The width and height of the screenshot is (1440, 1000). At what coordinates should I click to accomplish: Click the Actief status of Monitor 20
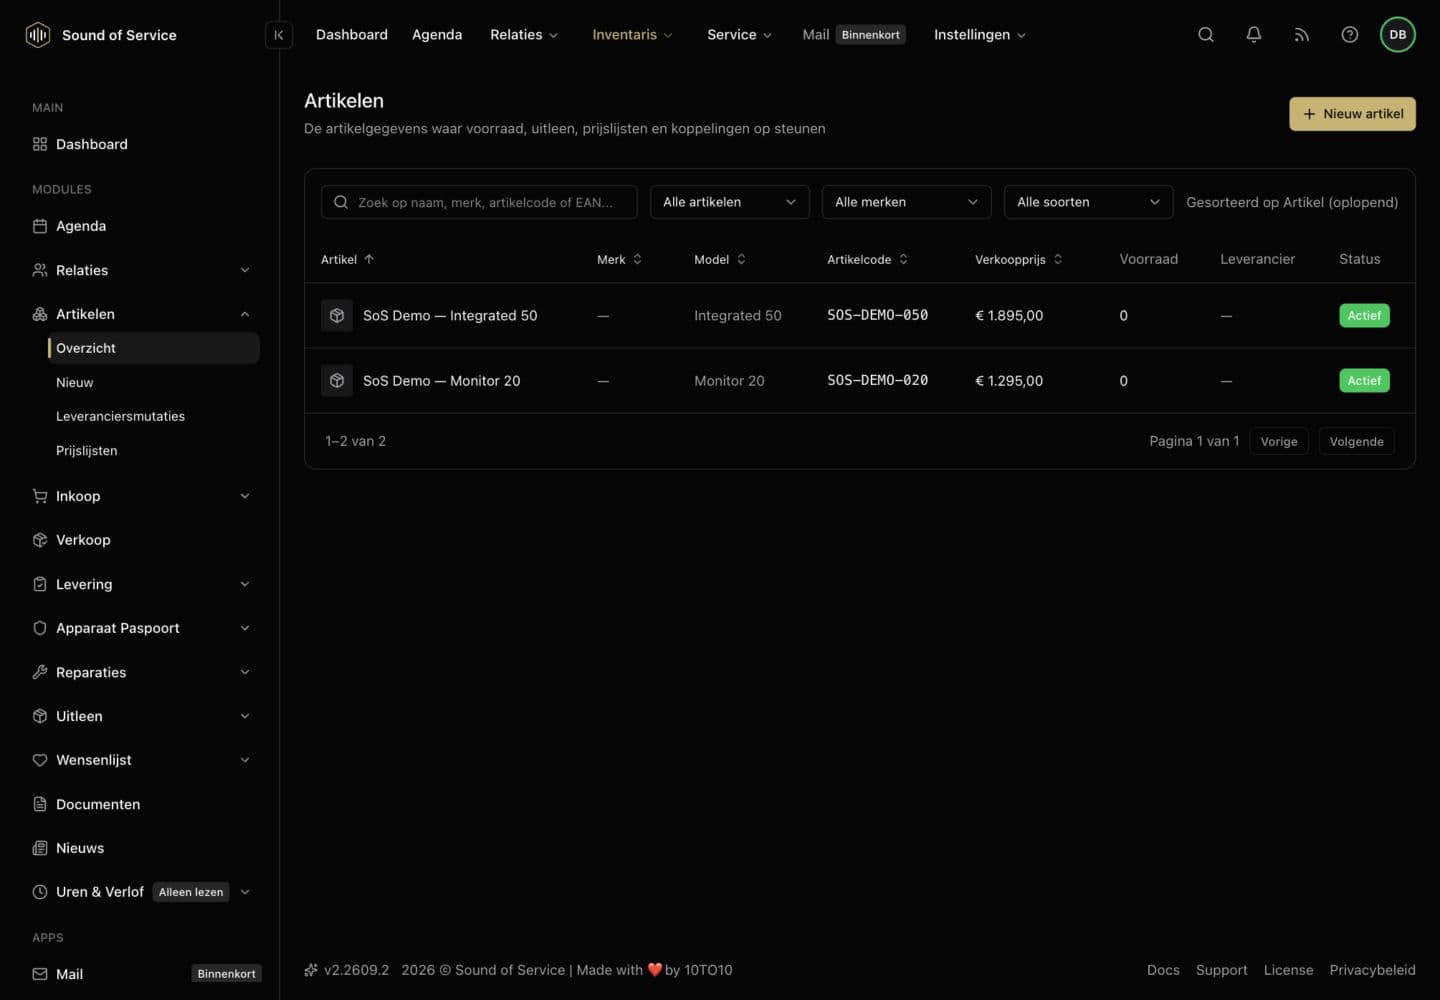[x=1364, y=381]
